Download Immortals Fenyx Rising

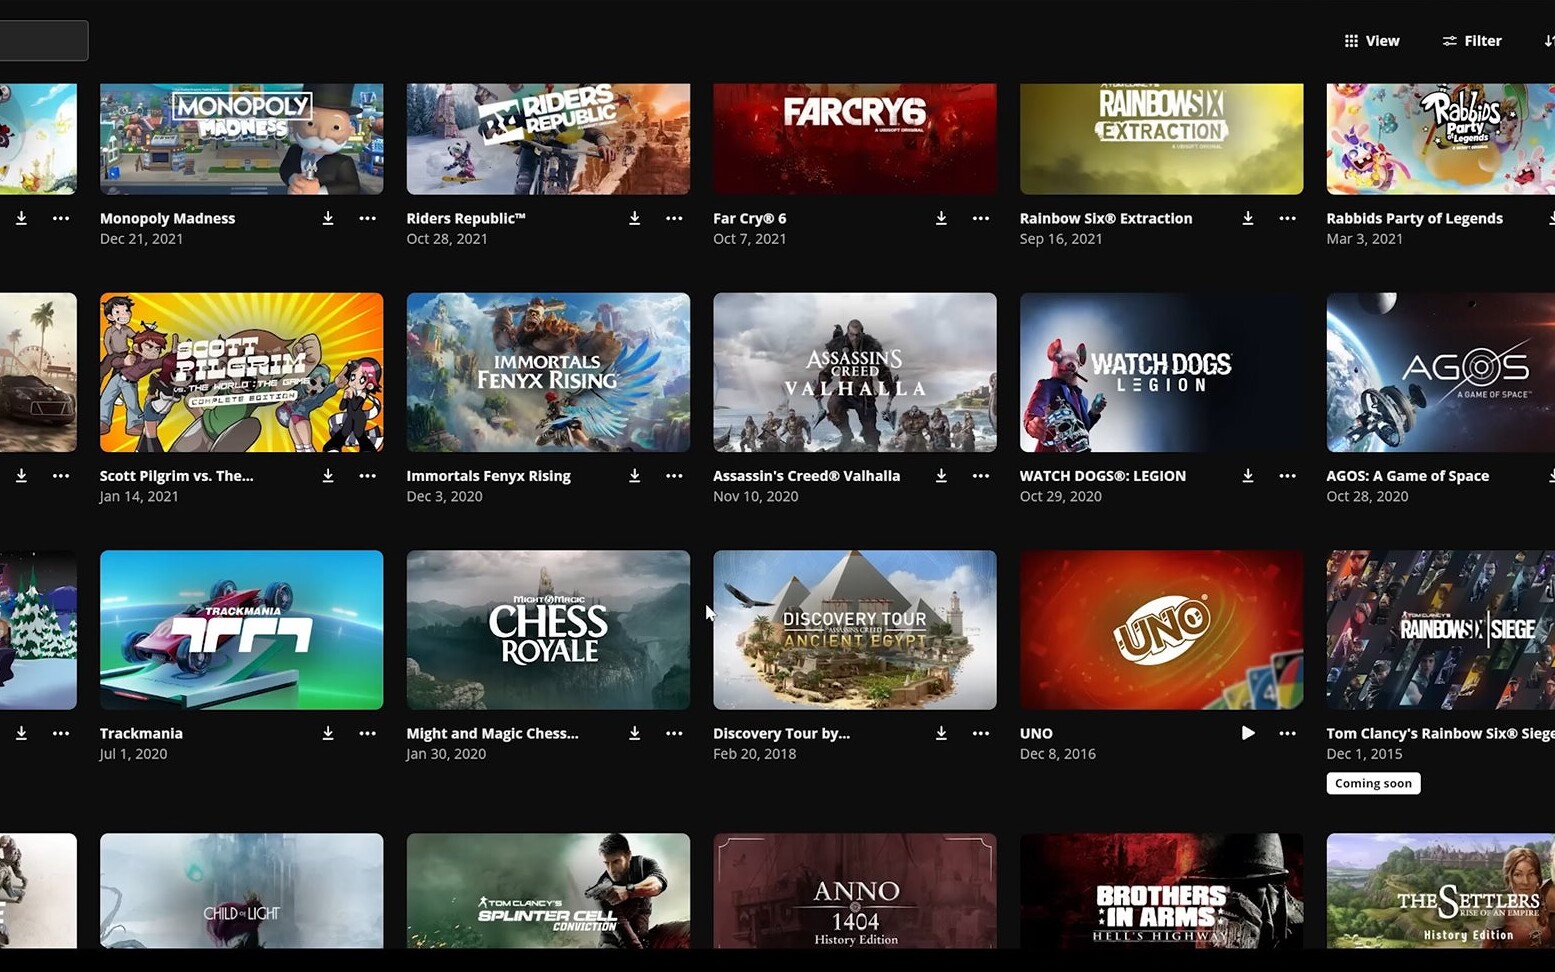pyautogui.click(x=634, y=476)
